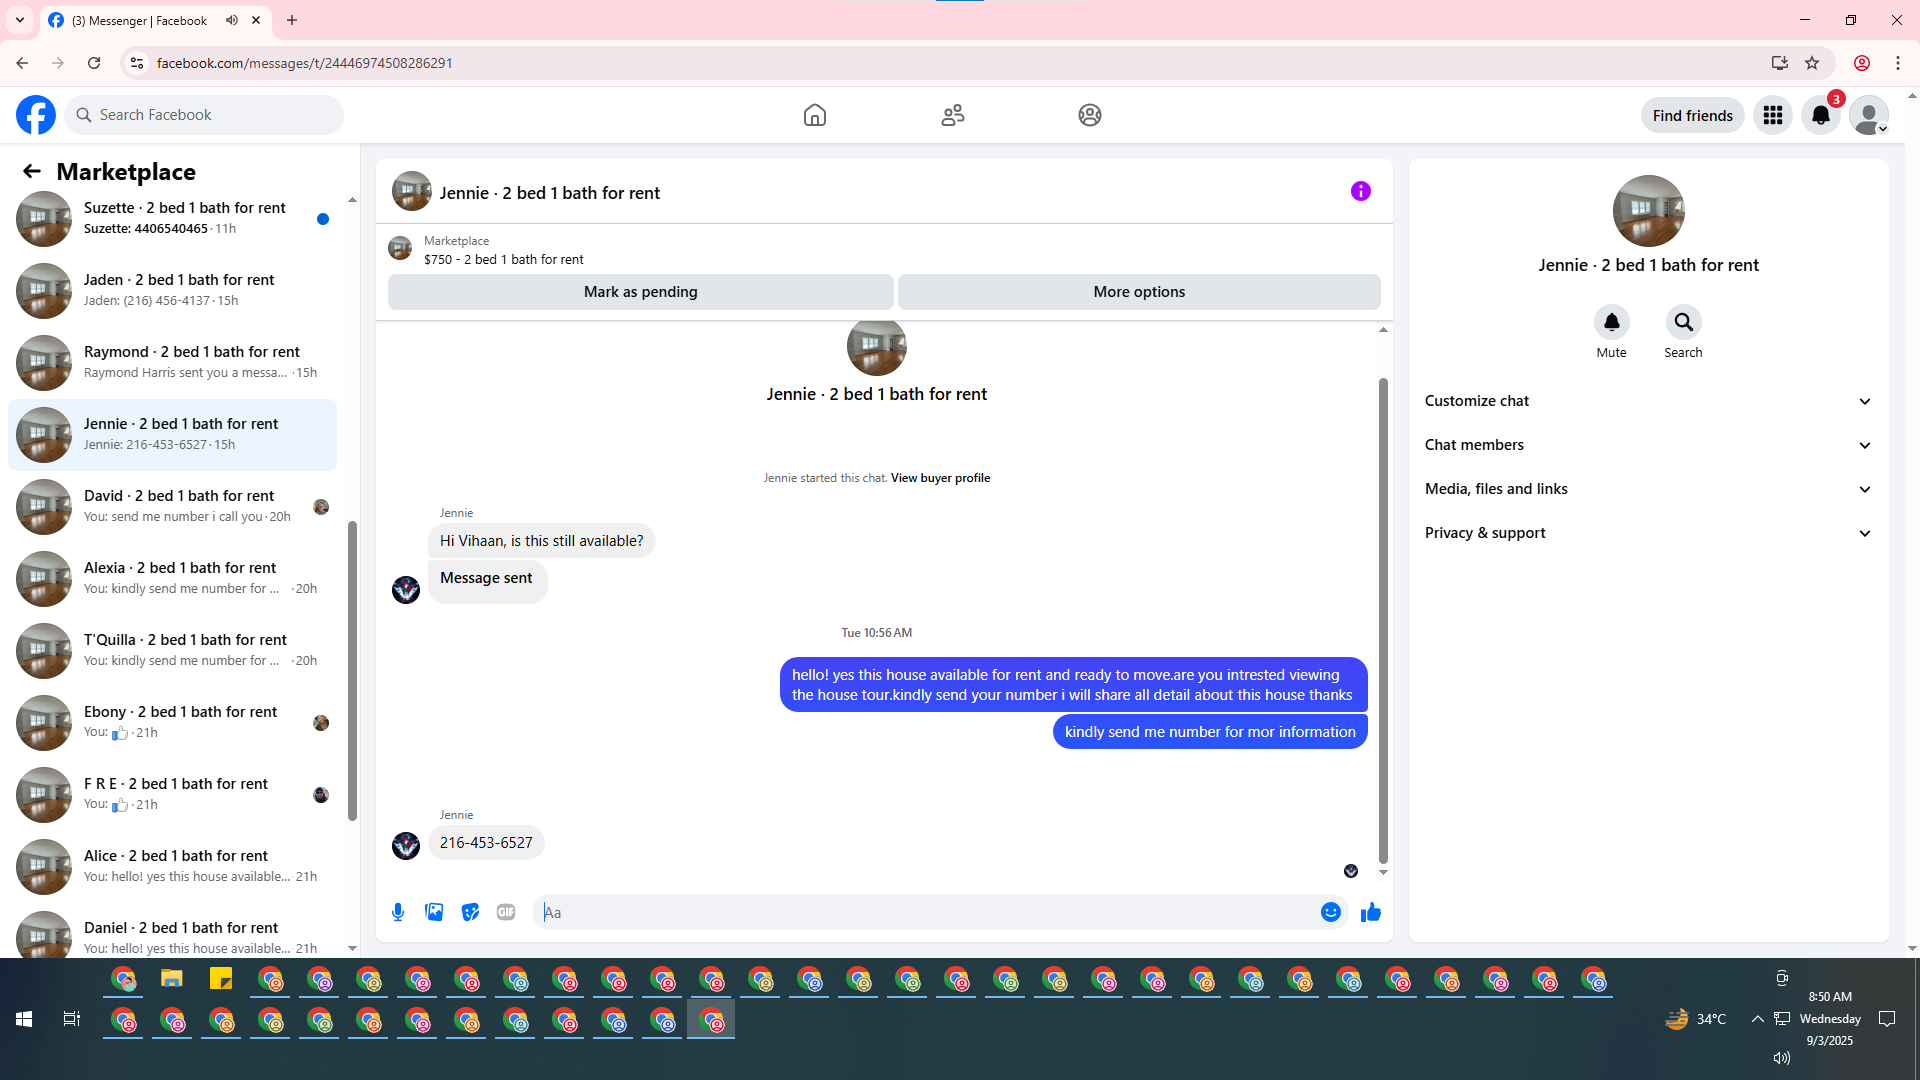Open File Explorer from the taskbar
Screen dimensions: 1920x1080
pyautogui.click(x=172, y=979)
